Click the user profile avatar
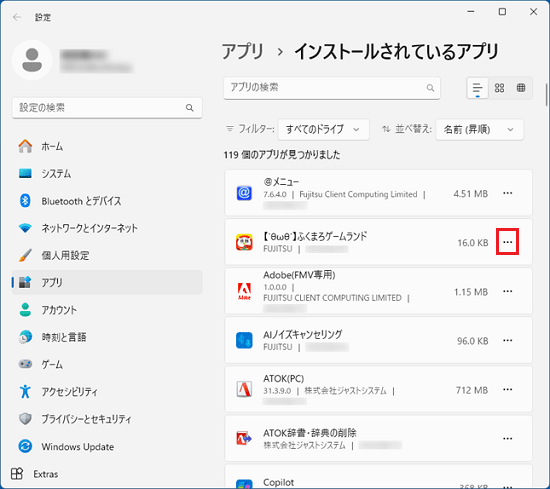This screenshot has width=550, height=489. pos(32,60)
